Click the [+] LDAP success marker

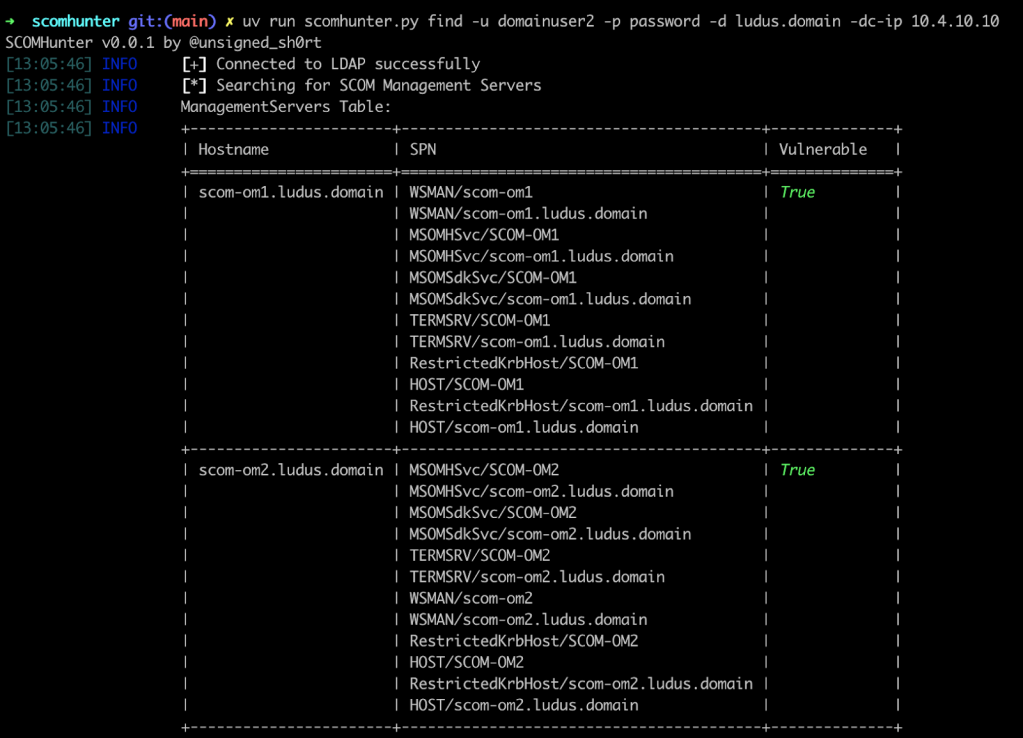point(194,64)
